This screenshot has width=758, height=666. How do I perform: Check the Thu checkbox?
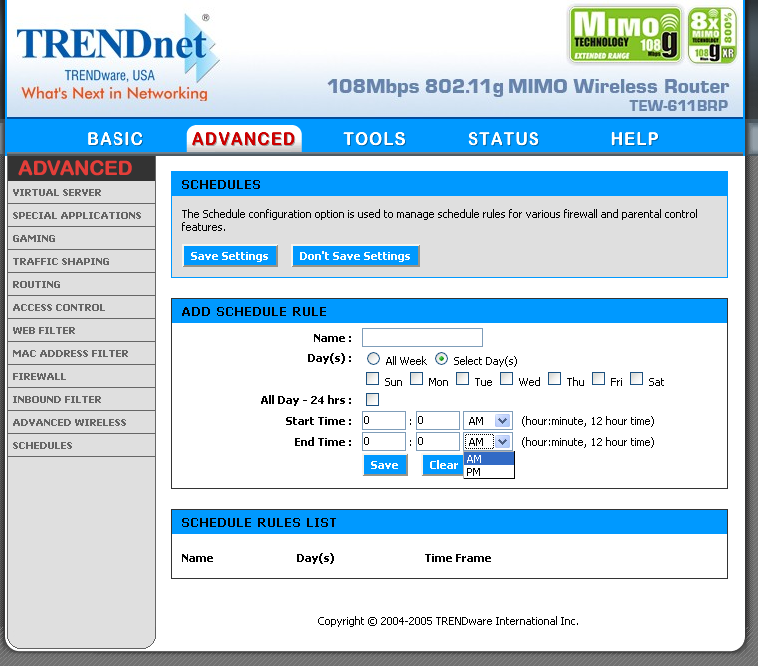(x=554, y=379)
